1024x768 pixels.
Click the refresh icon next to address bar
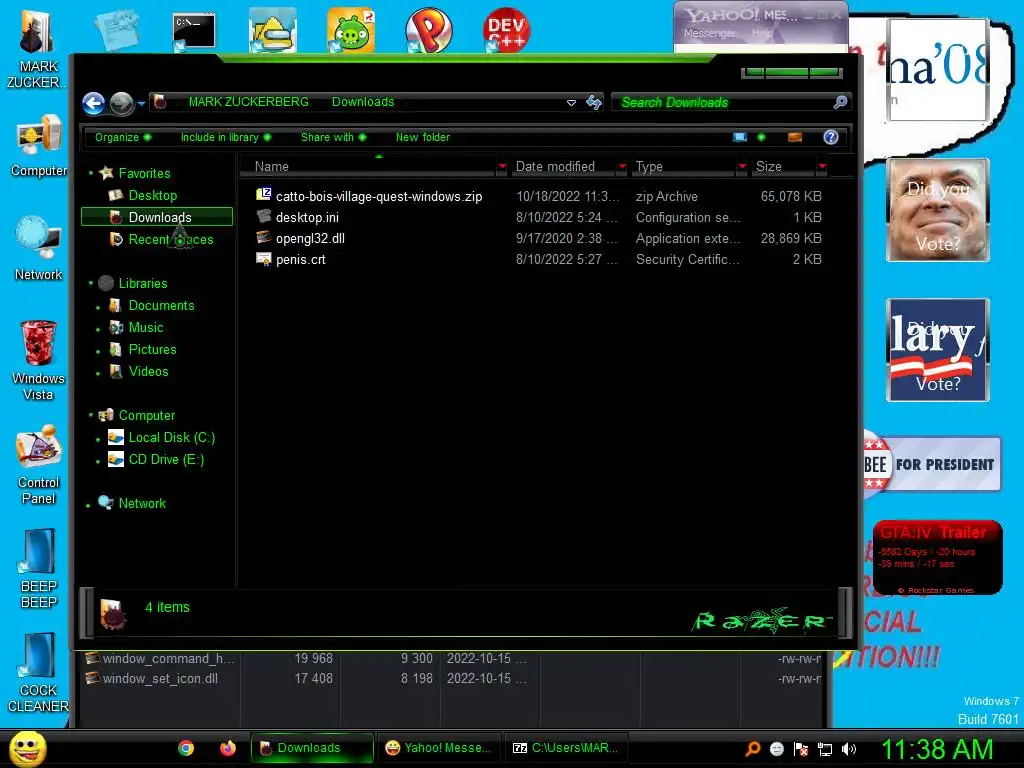(x=594, y=102)
